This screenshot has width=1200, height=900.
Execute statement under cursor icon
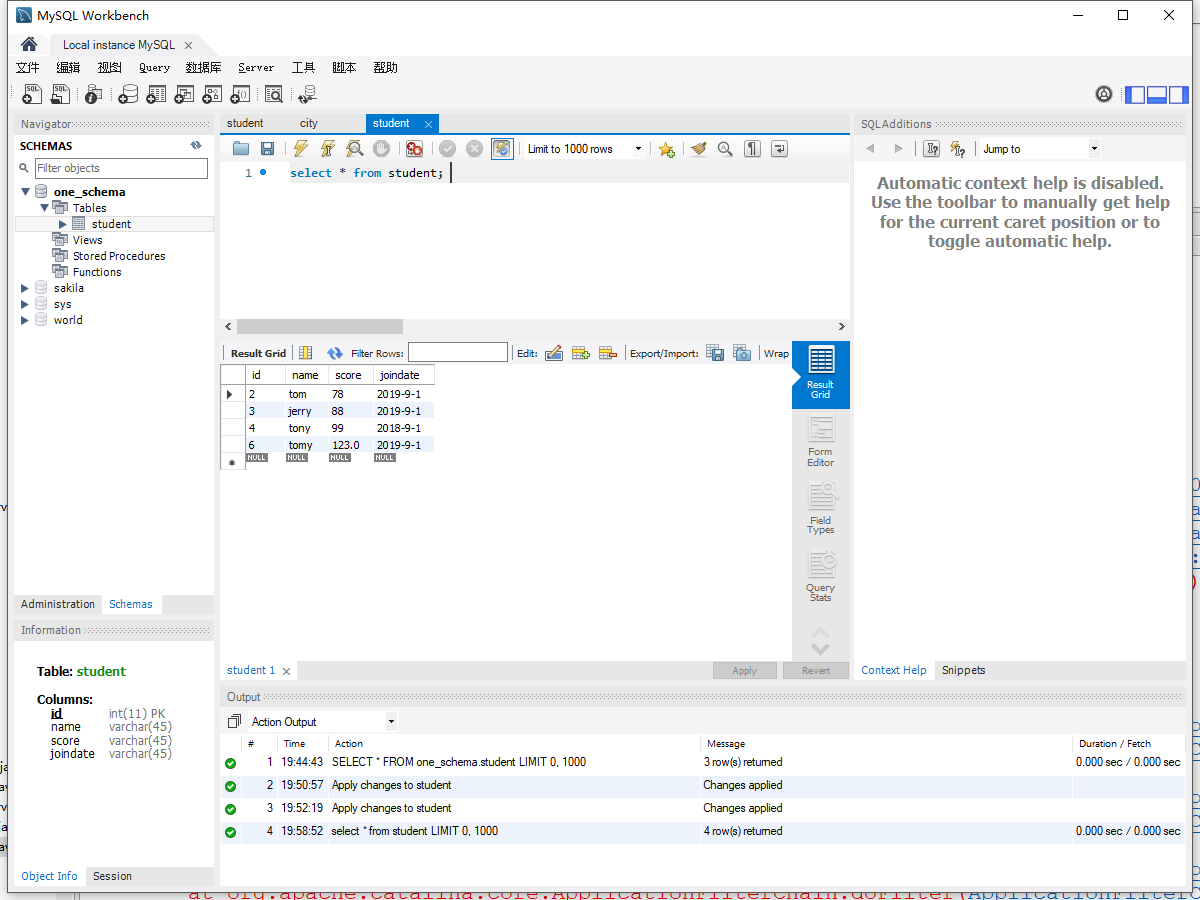[x=327, y=149]
